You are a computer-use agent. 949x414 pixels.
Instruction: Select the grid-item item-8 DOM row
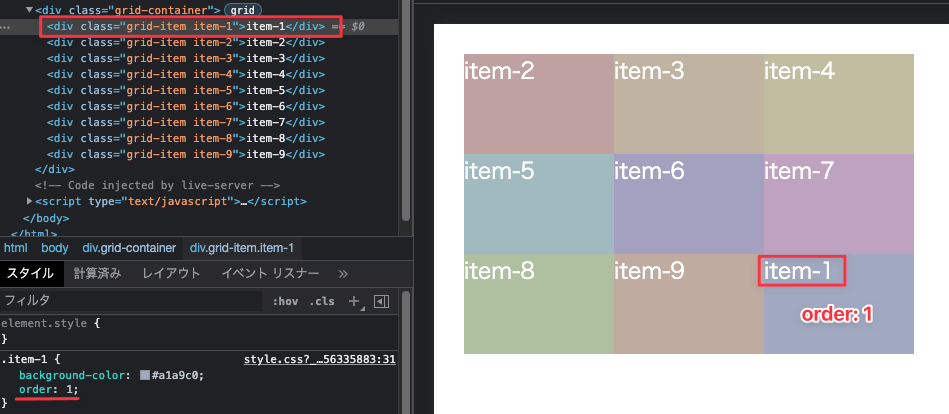[x=199, y=138]
